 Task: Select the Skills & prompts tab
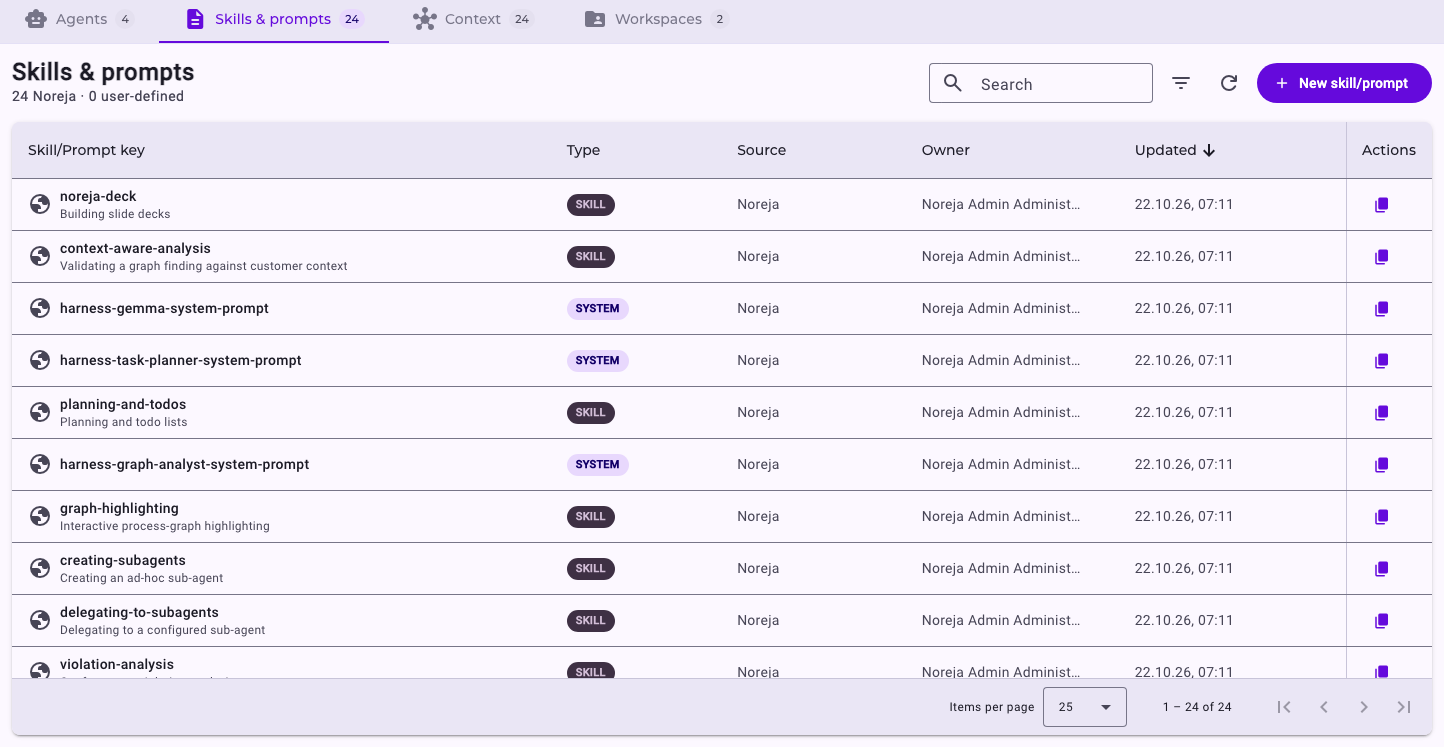coord(274,20)
